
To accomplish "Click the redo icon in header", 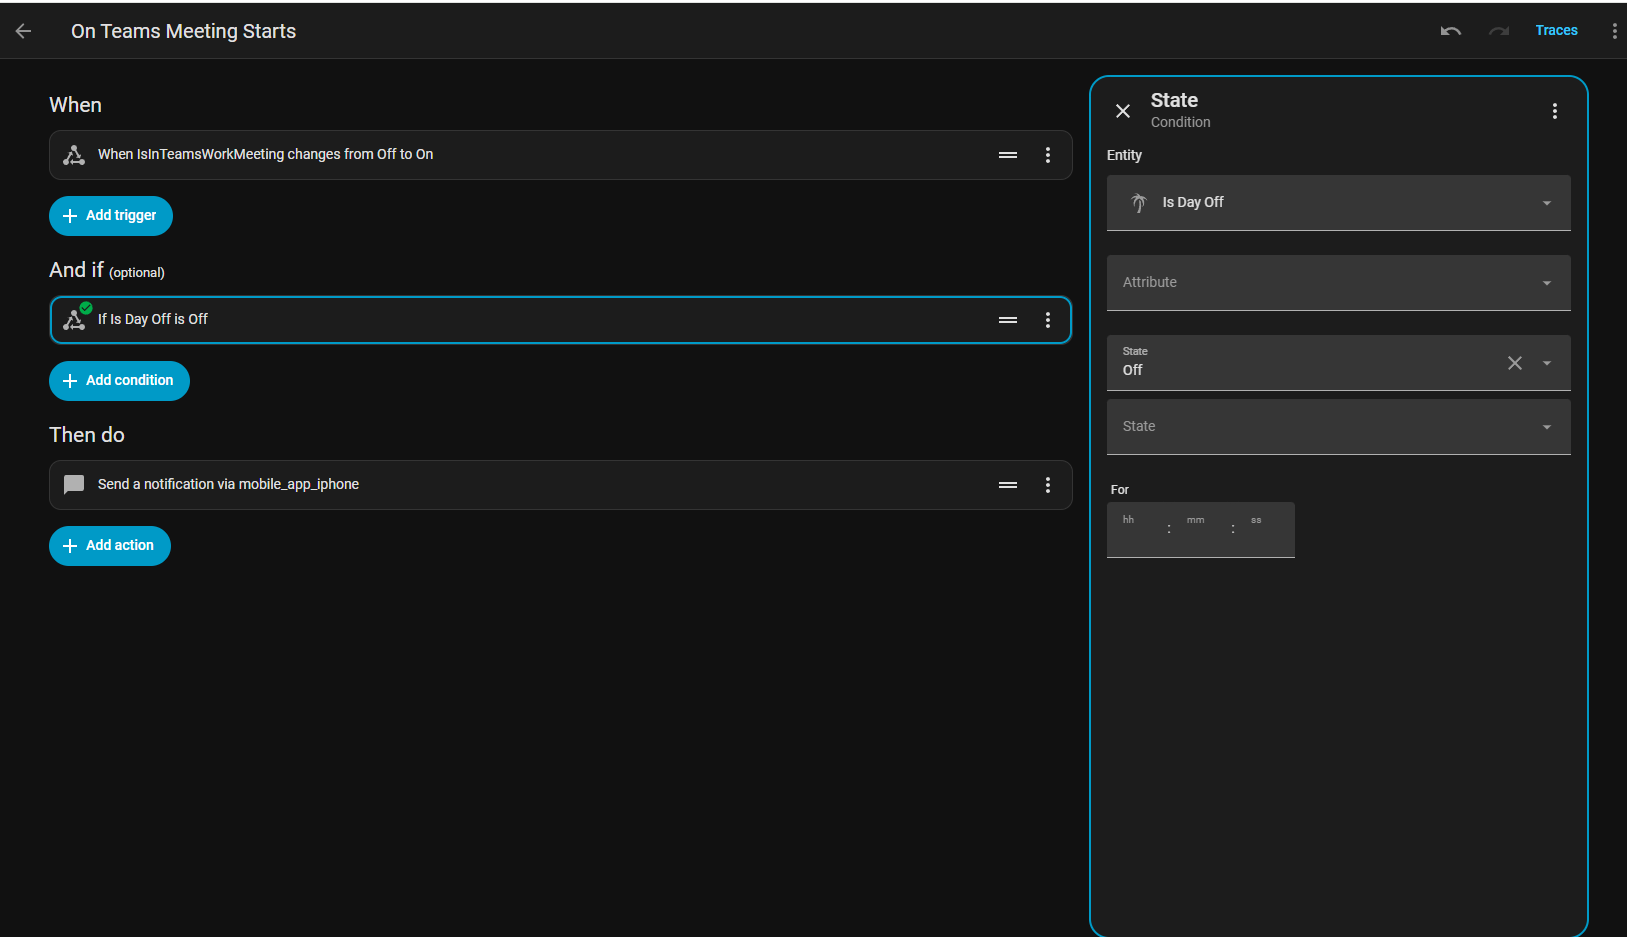I will click(1499, 31).
